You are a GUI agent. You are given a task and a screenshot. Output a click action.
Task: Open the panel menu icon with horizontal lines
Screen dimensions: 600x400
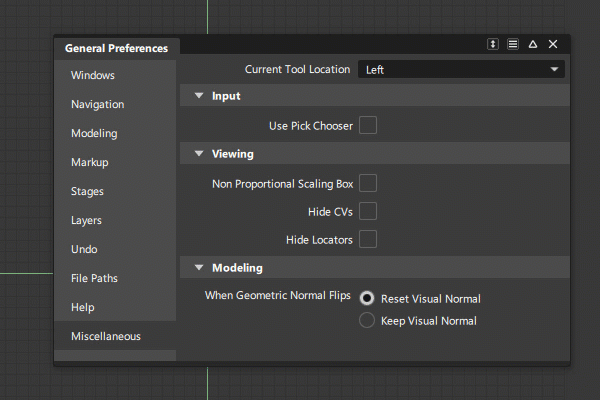[513, 45]
